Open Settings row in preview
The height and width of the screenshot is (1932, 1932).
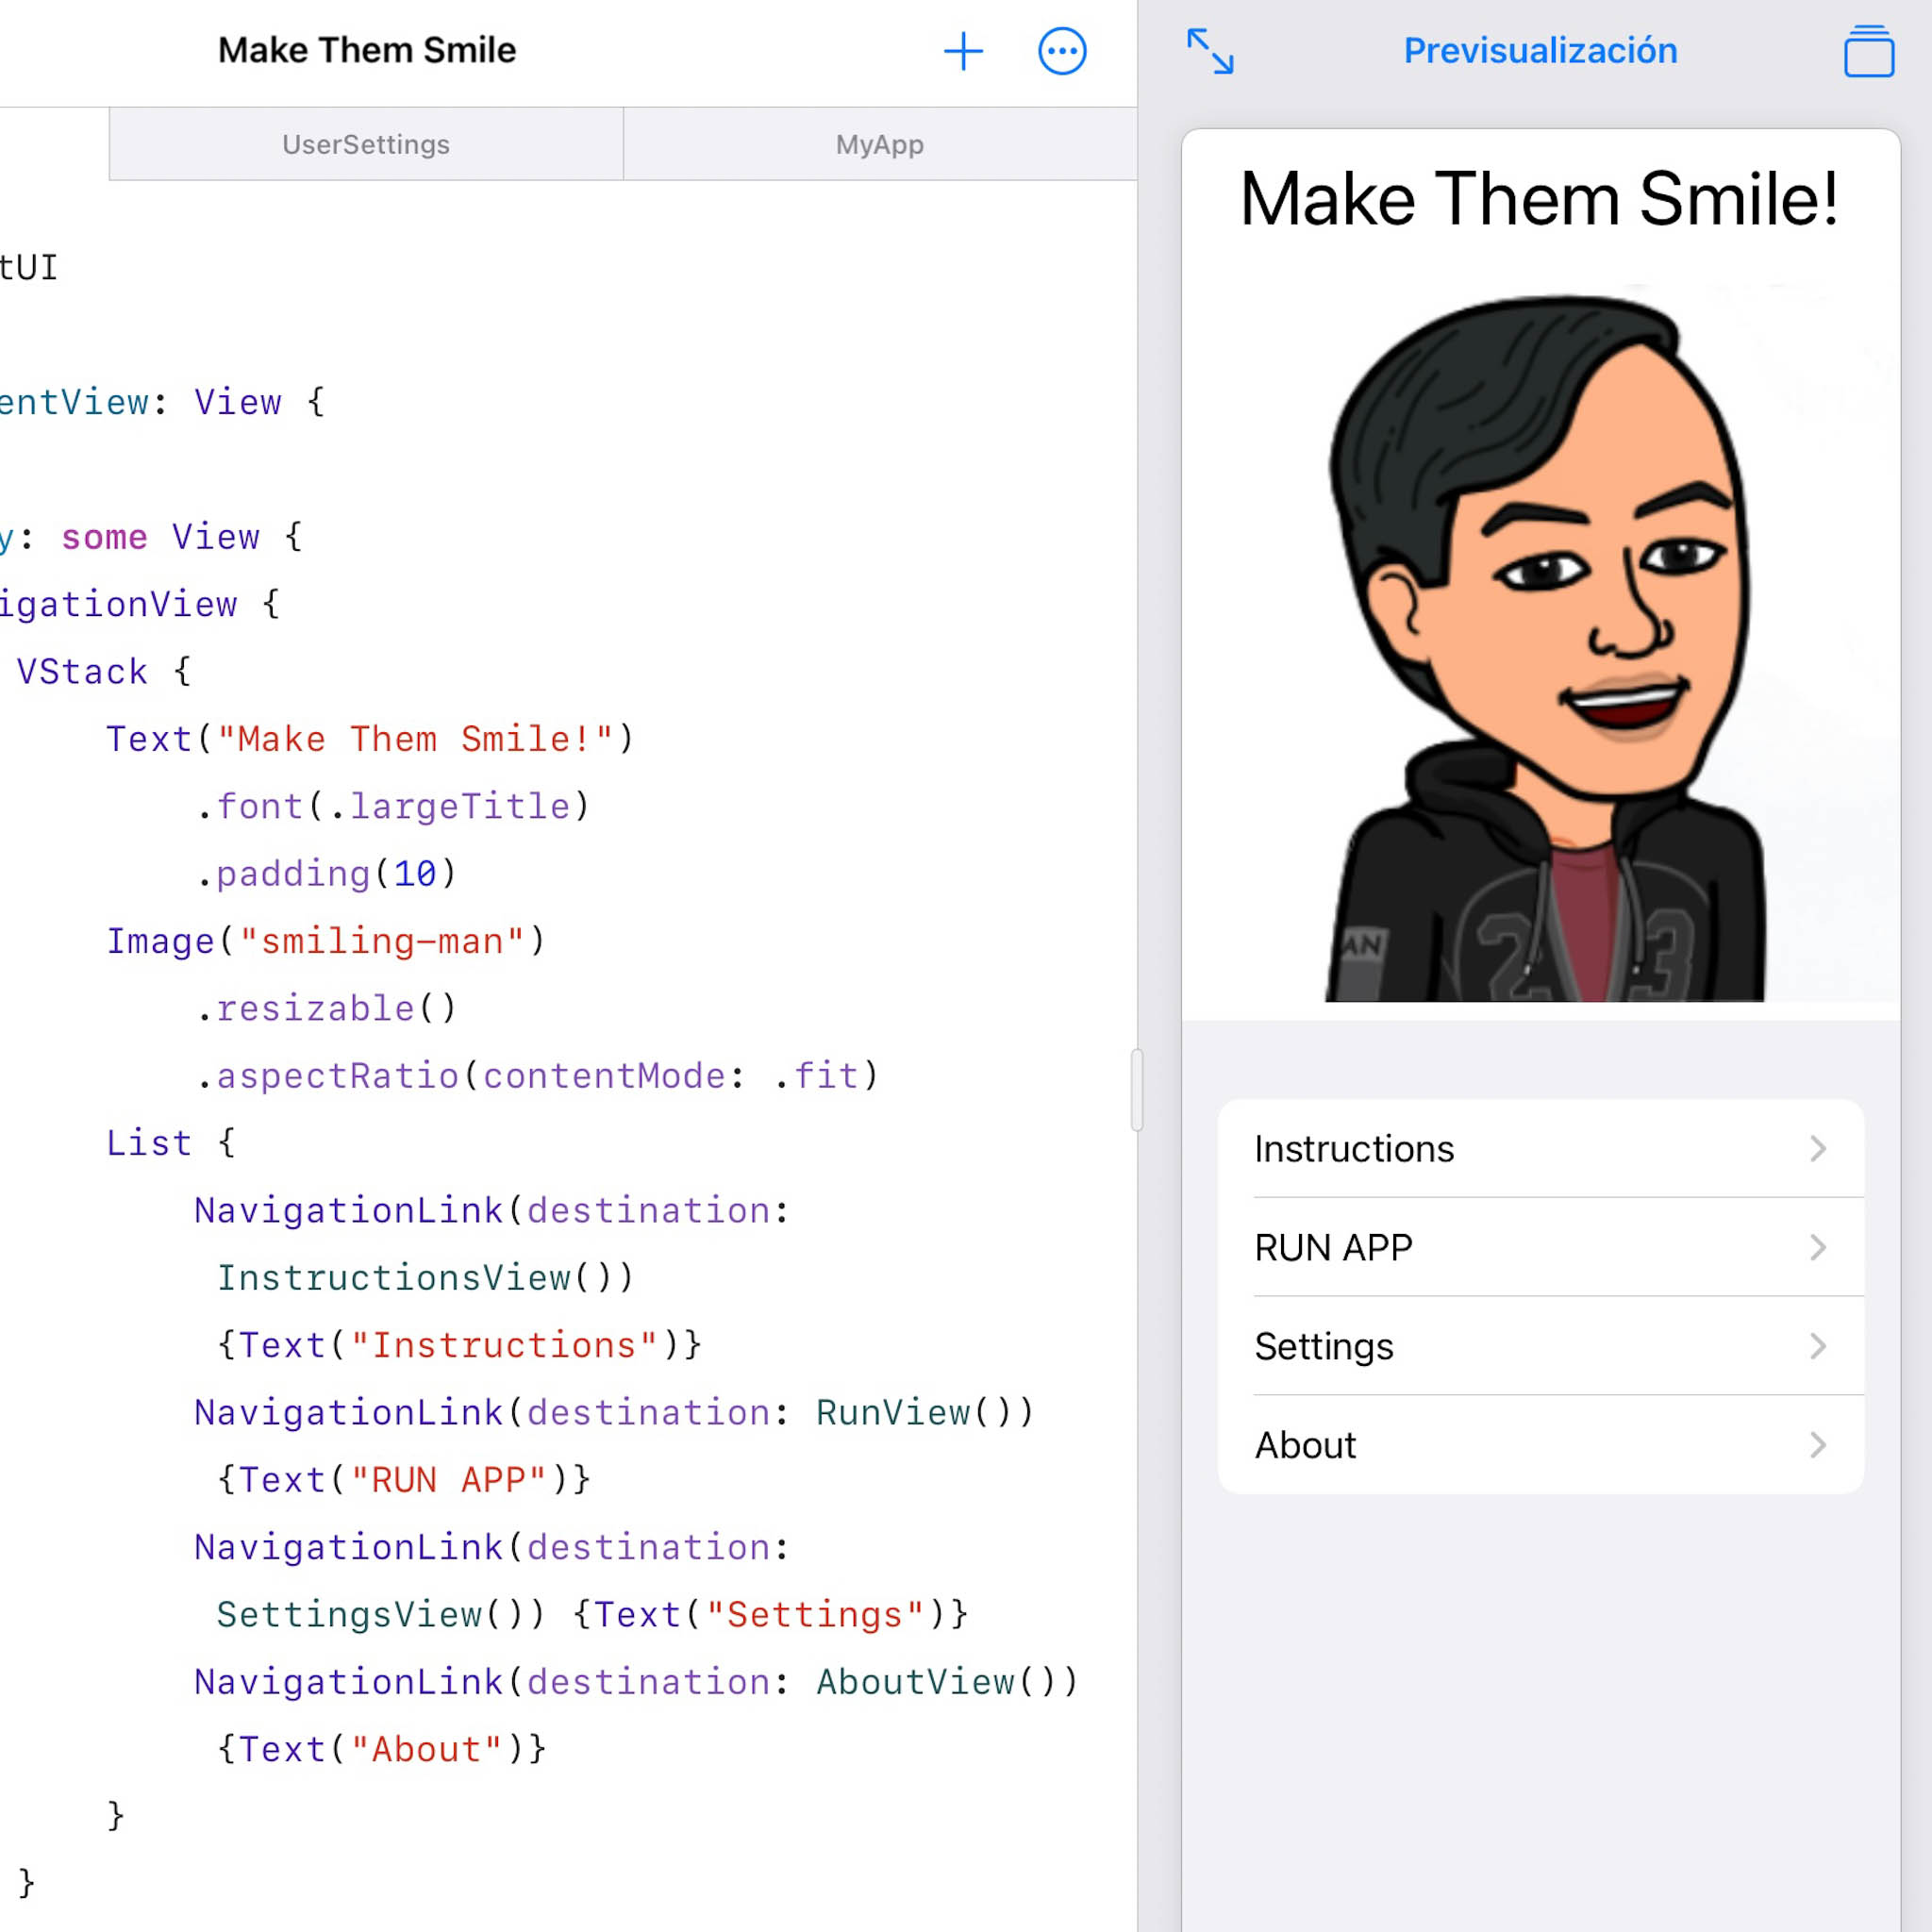tap(1540, 1346)
